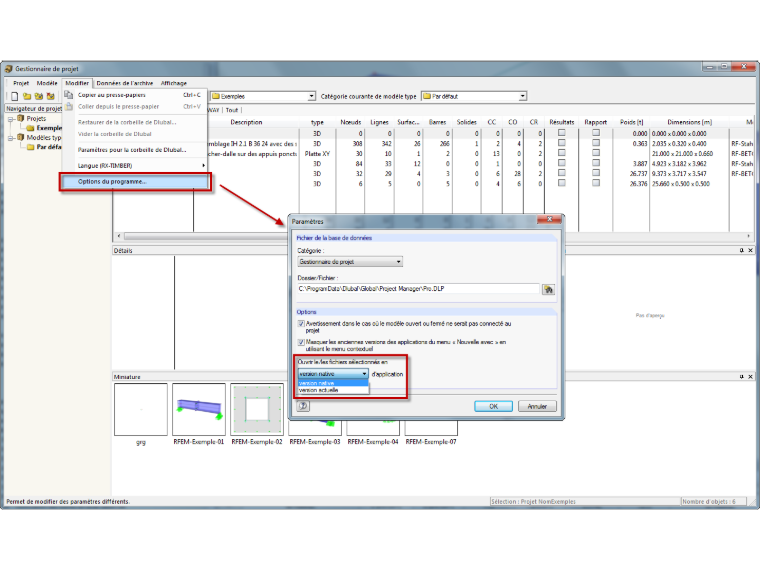Open the Modèle menu
This screenshot has height=570, width=760.
pyautogui.click(x=47, y=83)
